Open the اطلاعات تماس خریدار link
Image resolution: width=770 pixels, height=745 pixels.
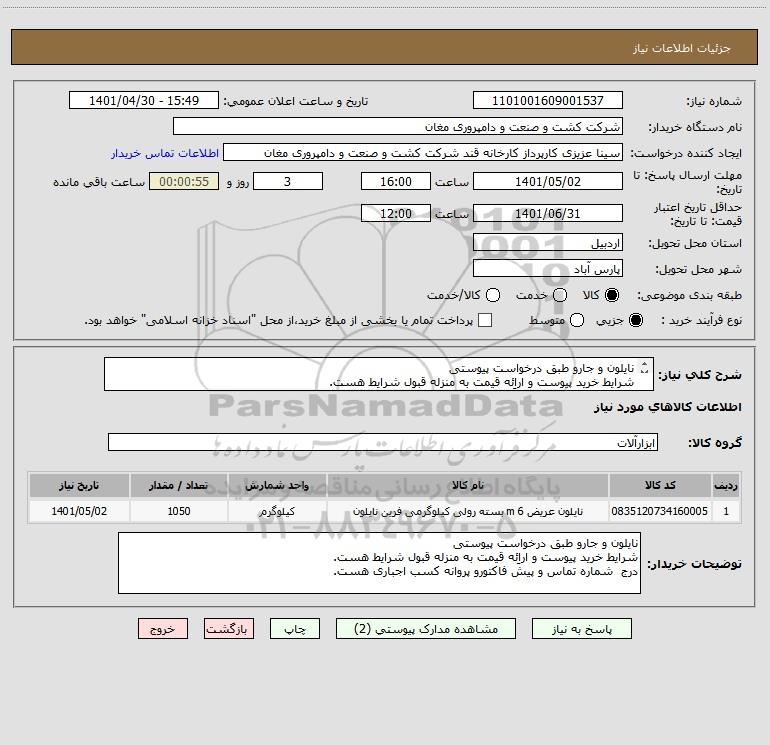click(165, 153)
